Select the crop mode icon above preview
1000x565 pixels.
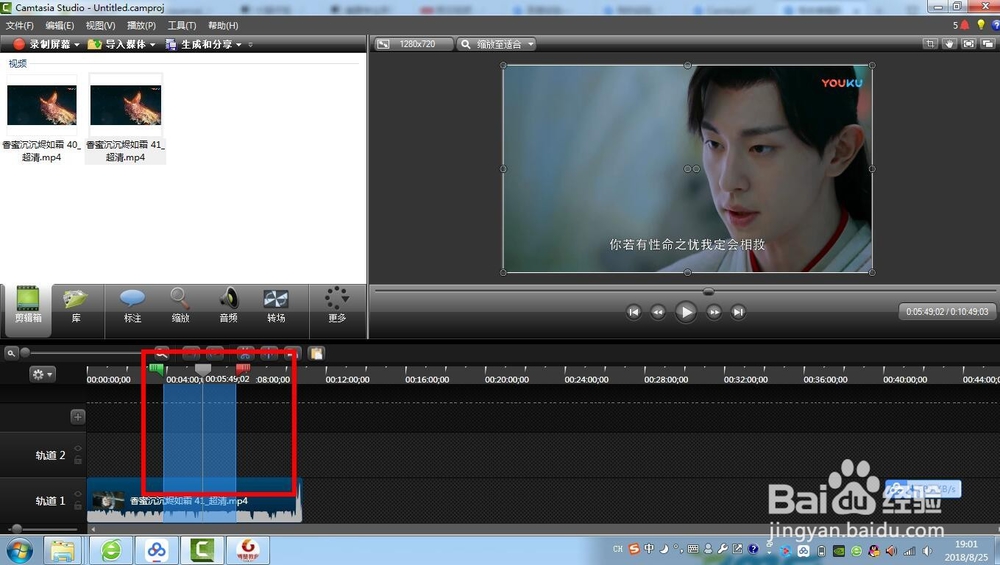[x=930, y=44]
